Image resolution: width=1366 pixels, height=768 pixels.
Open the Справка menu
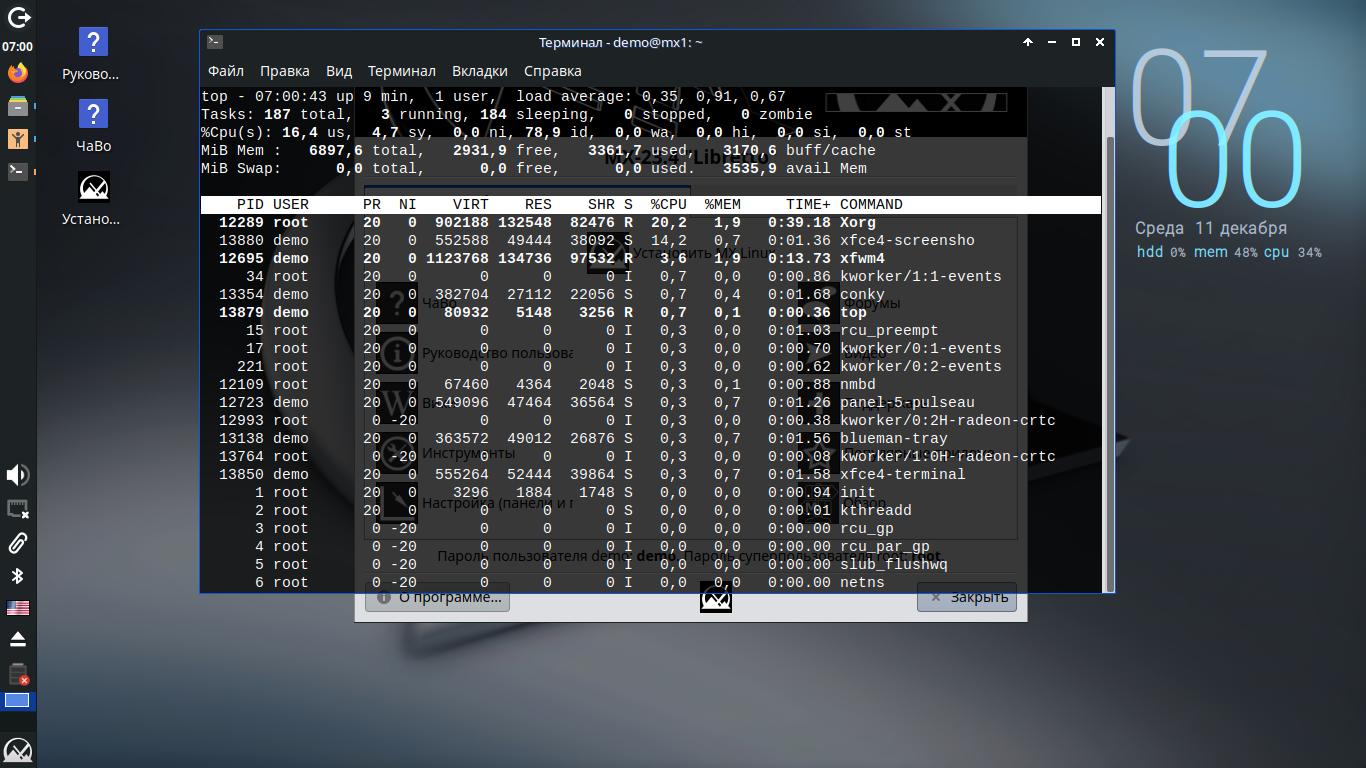tap(553, 71)
